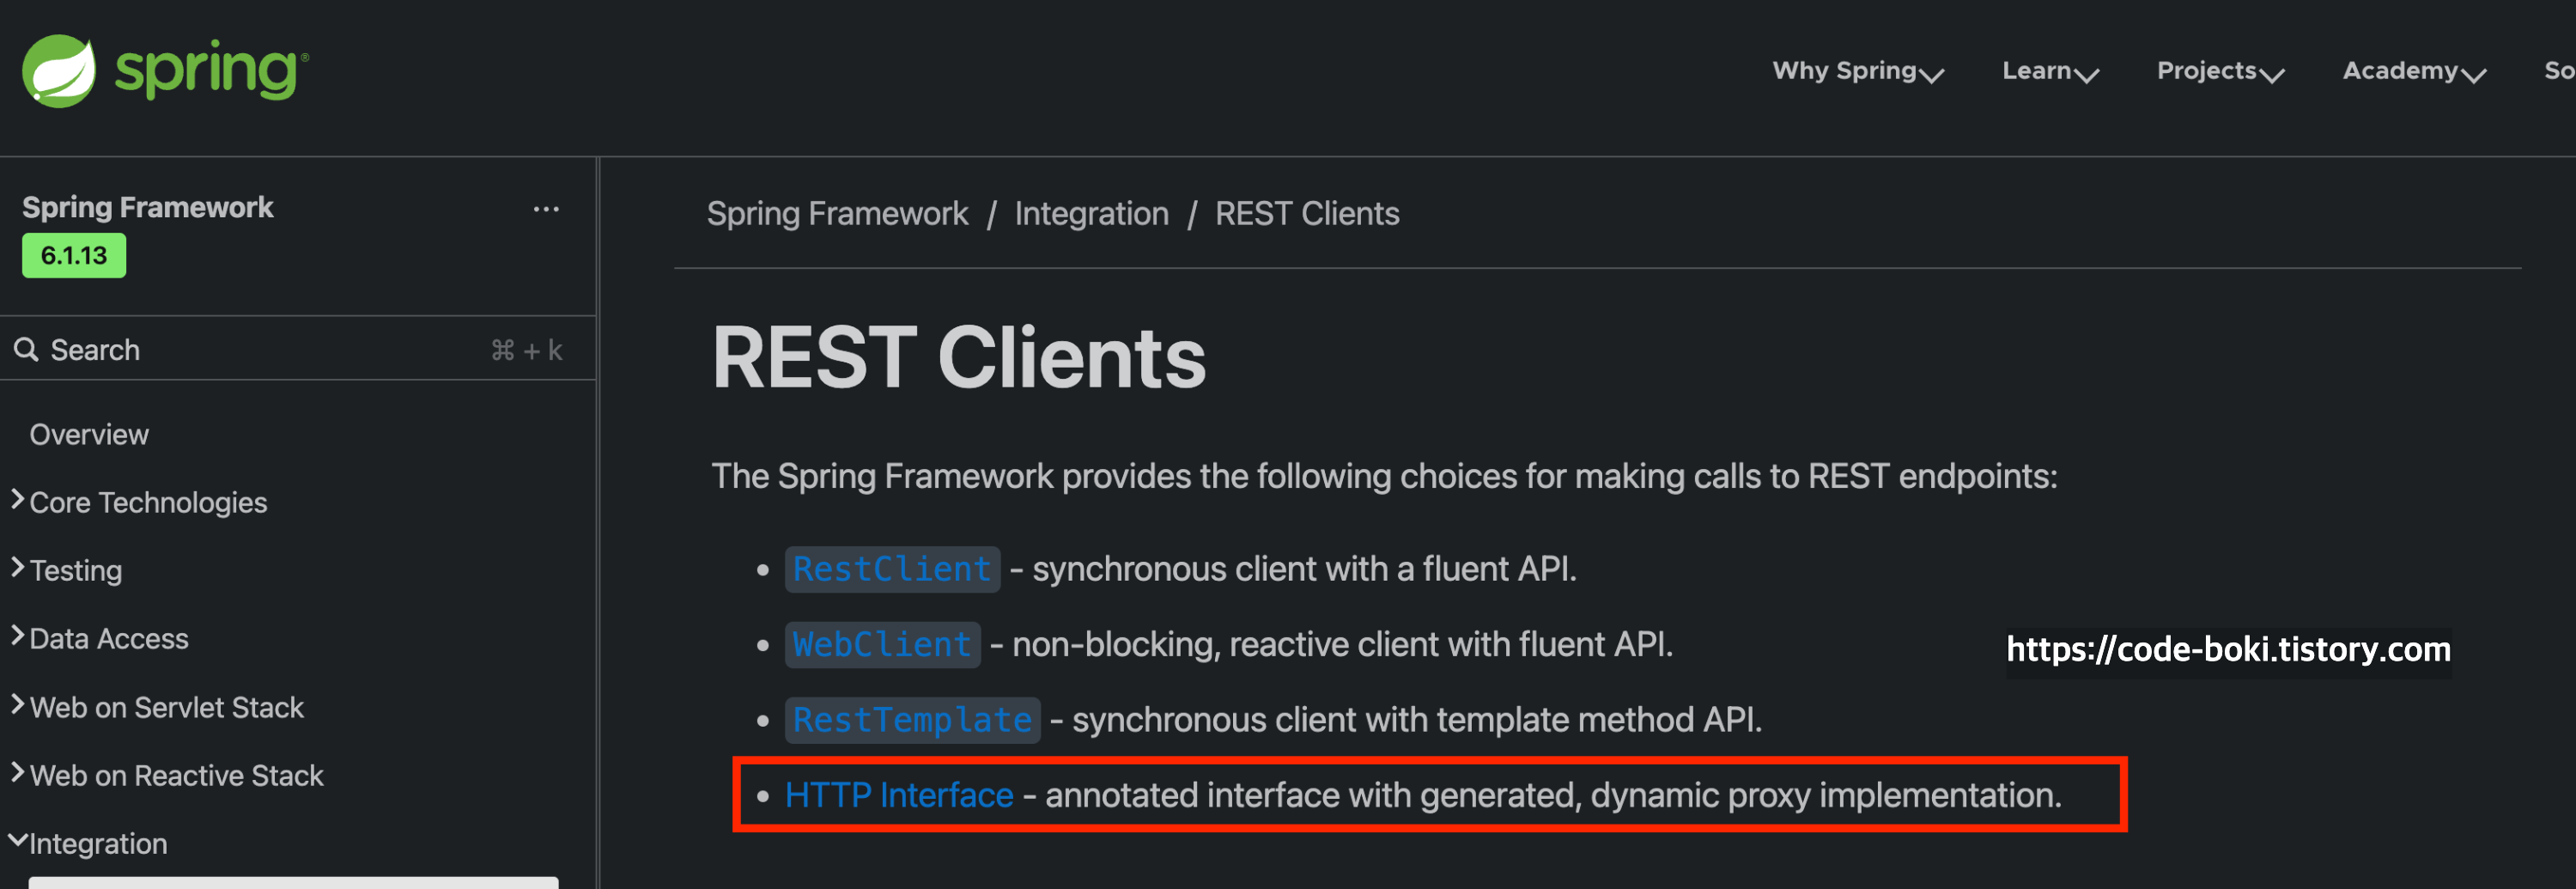The height and width of the screenshot is (889, 2576).
Task: Click the REST Clients page heading
Action: [x=958, y=357]
